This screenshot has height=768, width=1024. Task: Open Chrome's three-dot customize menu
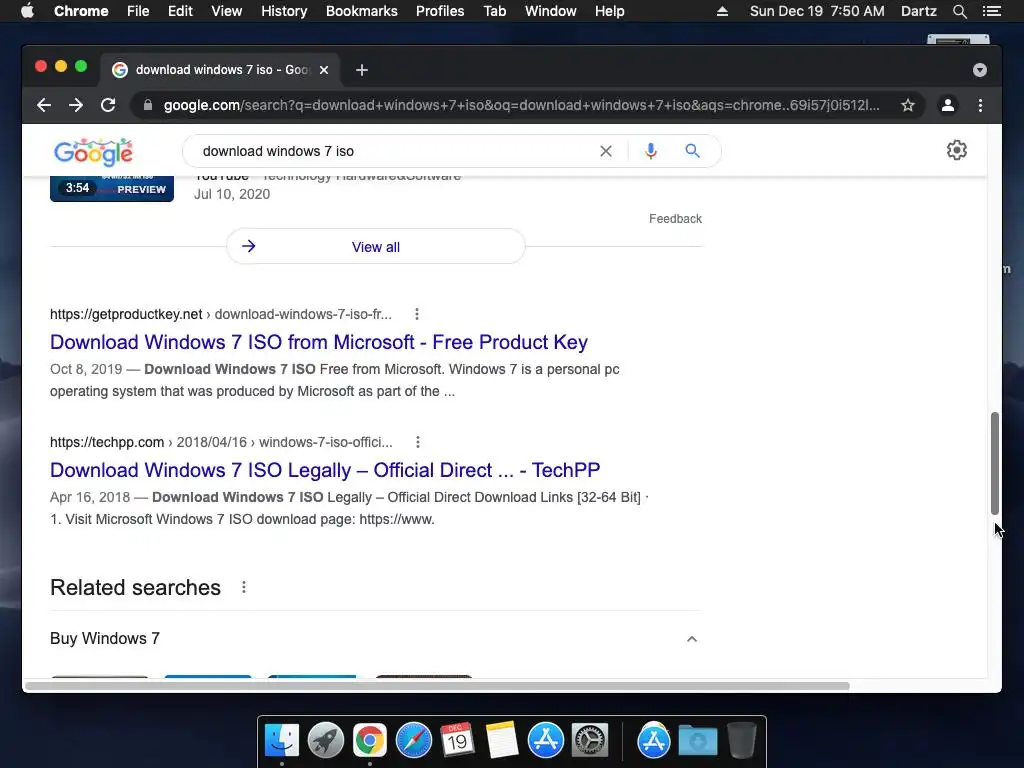coord(980,105)
